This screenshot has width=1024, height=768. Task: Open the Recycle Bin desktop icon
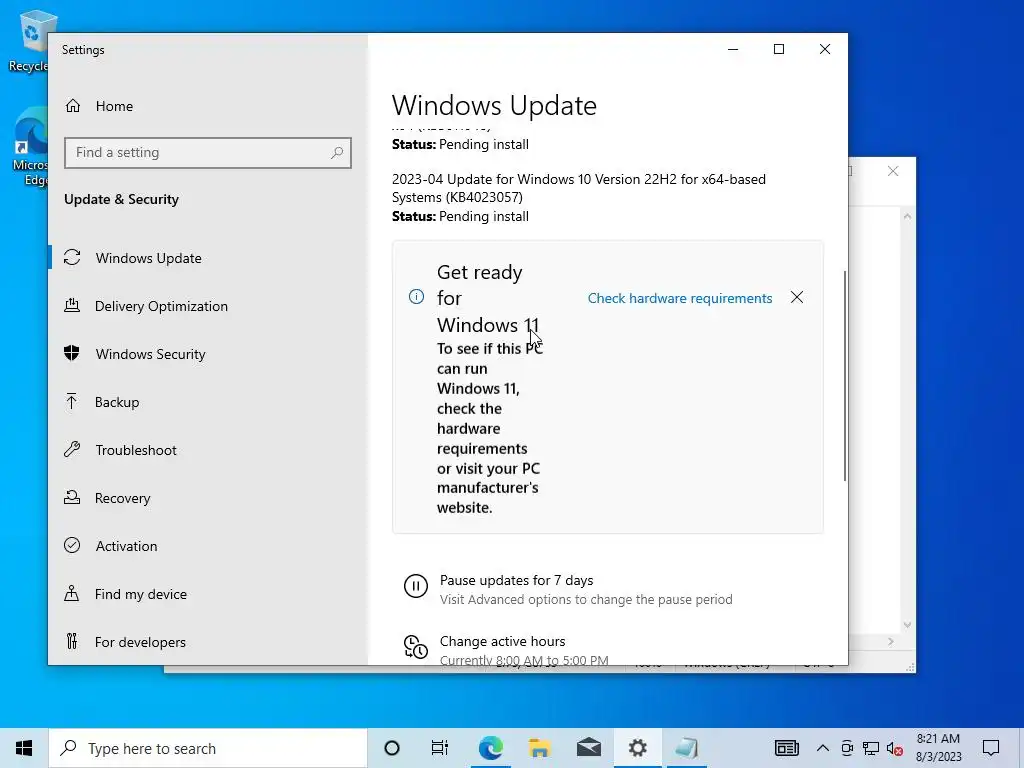pos(29,40)
